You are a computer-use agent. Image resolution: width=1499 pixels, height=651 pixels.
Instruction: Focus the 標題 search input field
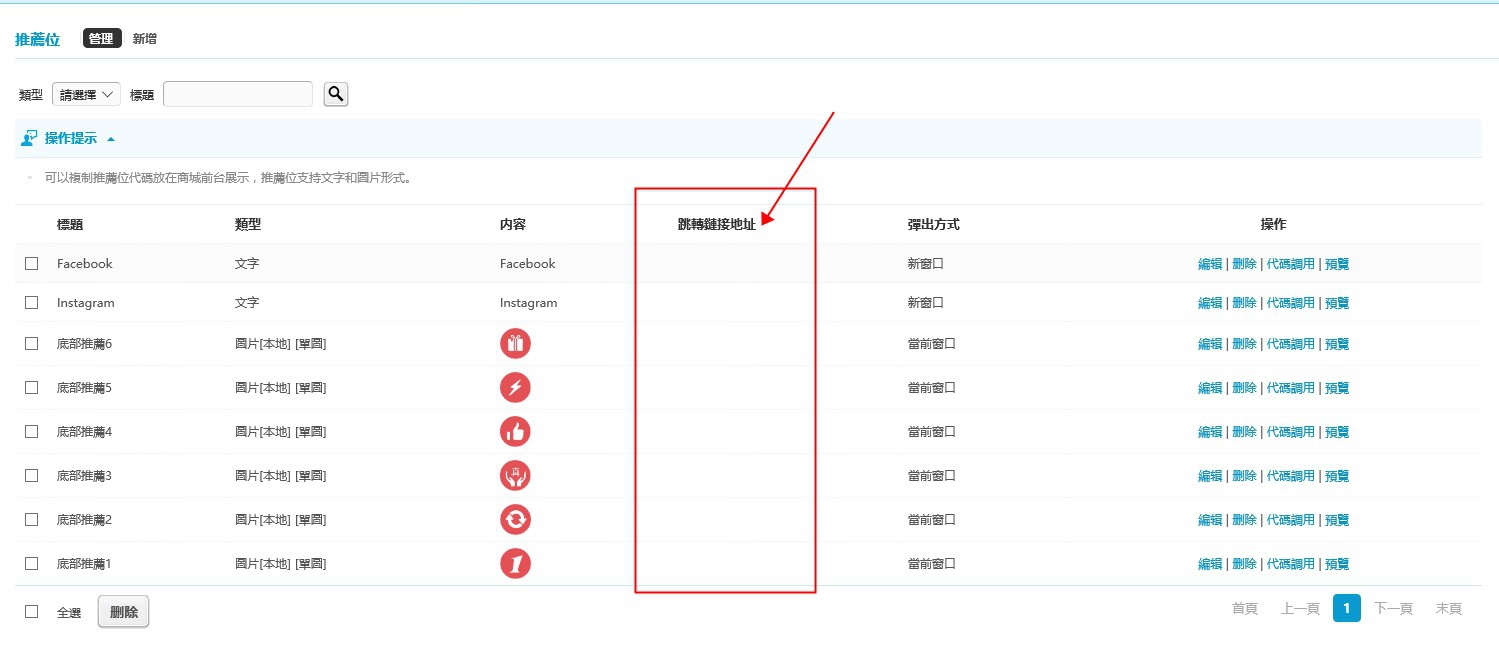pyautogui.click(x=238, y=94)
